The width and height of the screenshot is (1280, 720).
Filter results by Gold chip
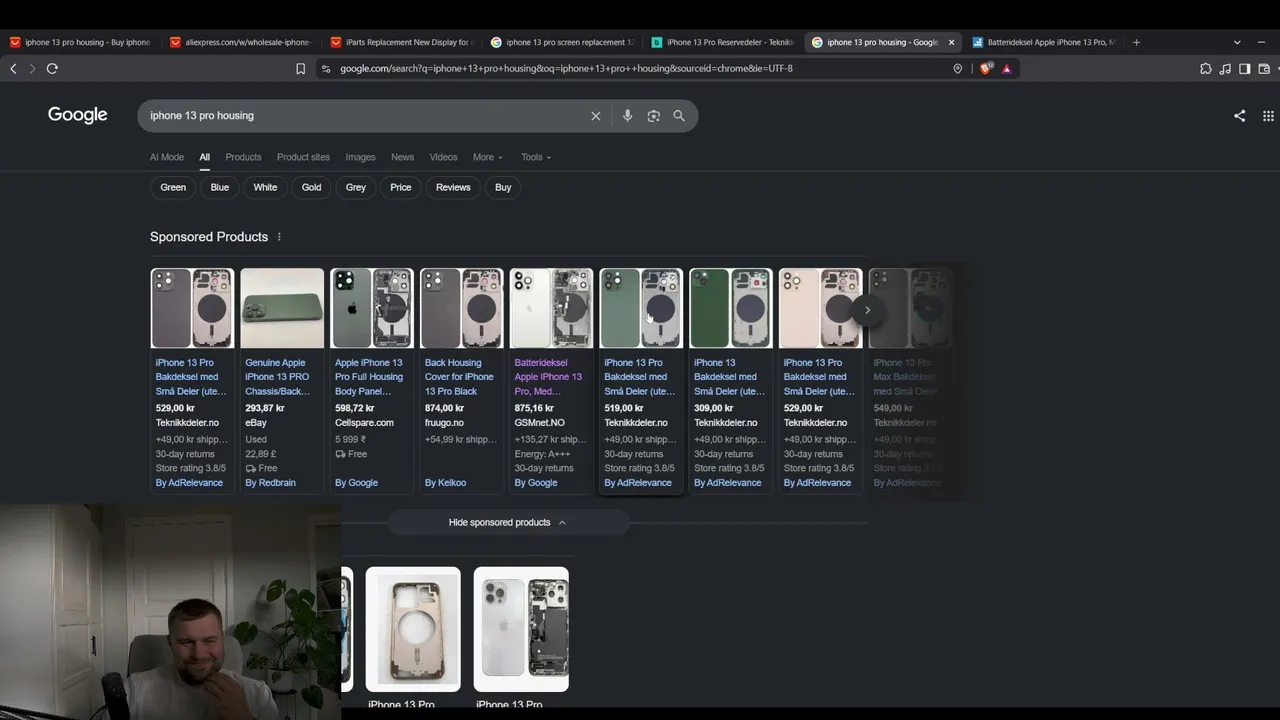[x=312, y=187]
